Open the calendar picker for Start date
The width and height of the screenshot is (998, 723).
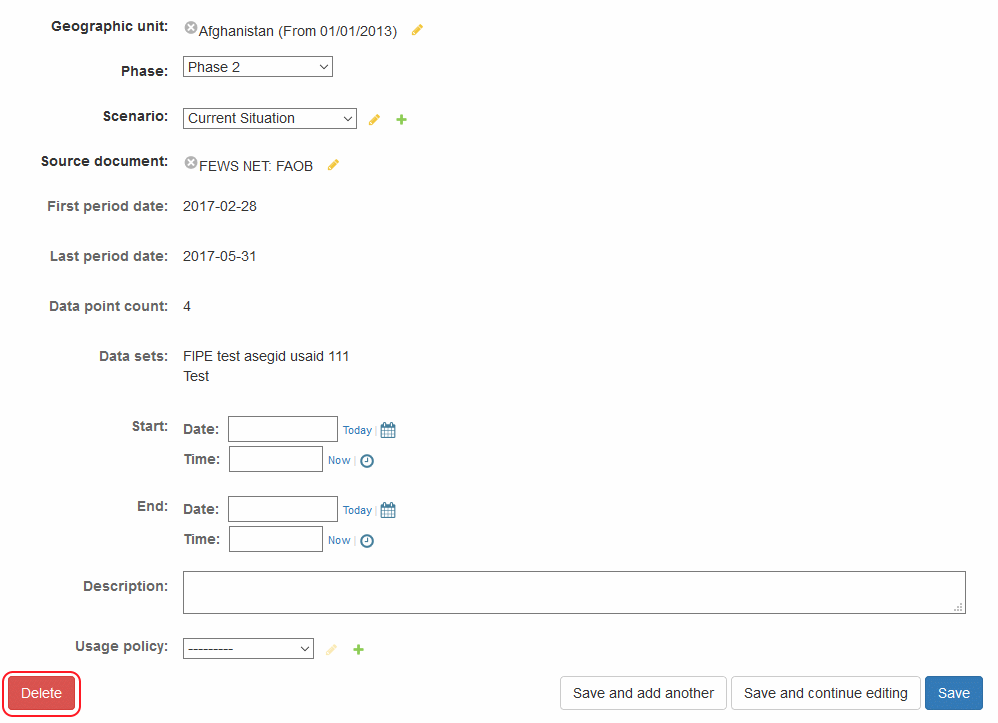click(x=388, y=430)
